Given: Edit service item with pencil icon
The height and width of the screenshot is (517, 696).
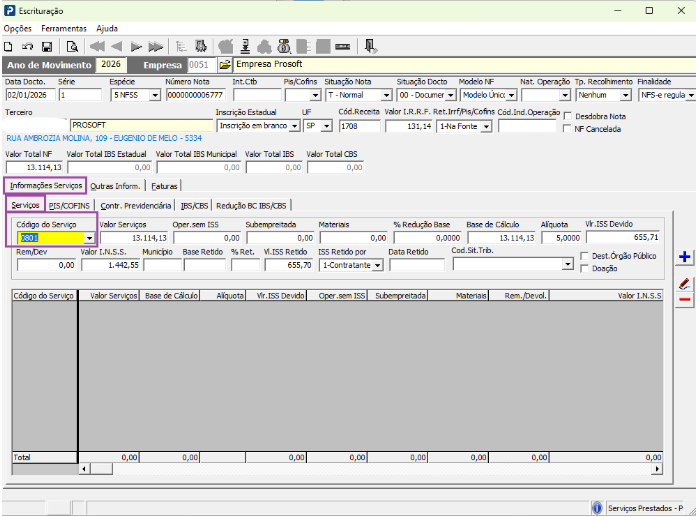Looking at the screenshot, I should 684,284.
